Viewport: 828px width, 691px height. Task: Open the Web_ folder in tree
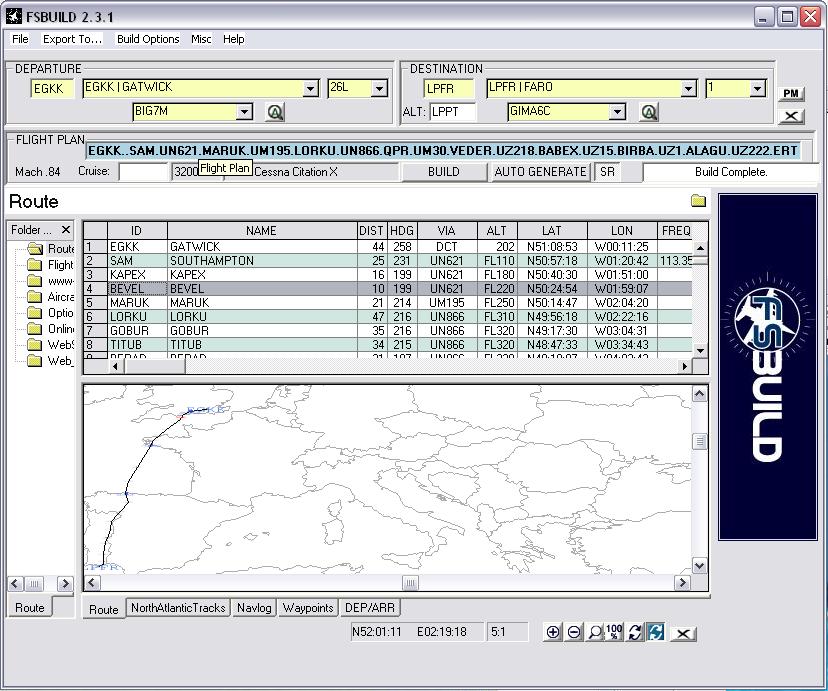click(x=51, y=361)
